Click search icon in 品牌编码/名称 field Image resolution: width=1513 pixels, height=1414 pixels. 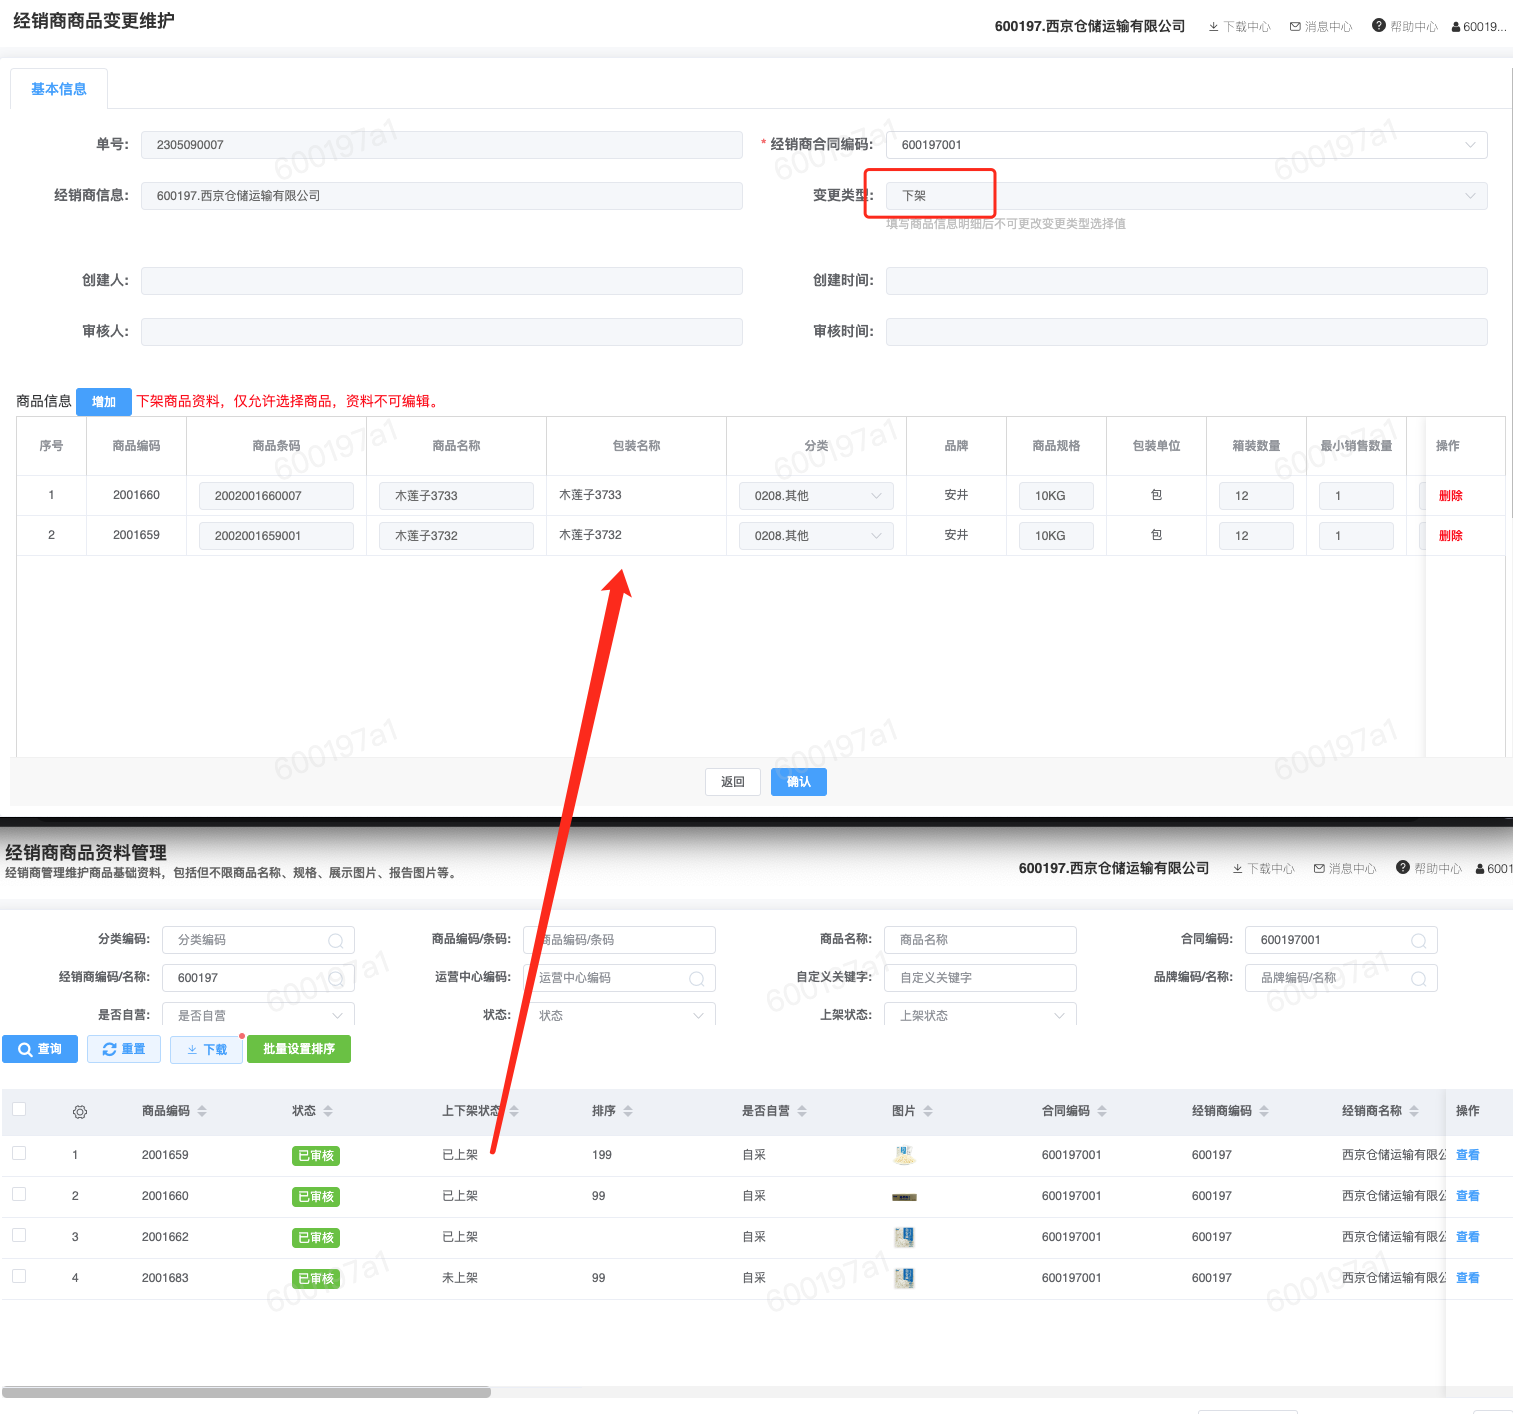(1418, 979)
